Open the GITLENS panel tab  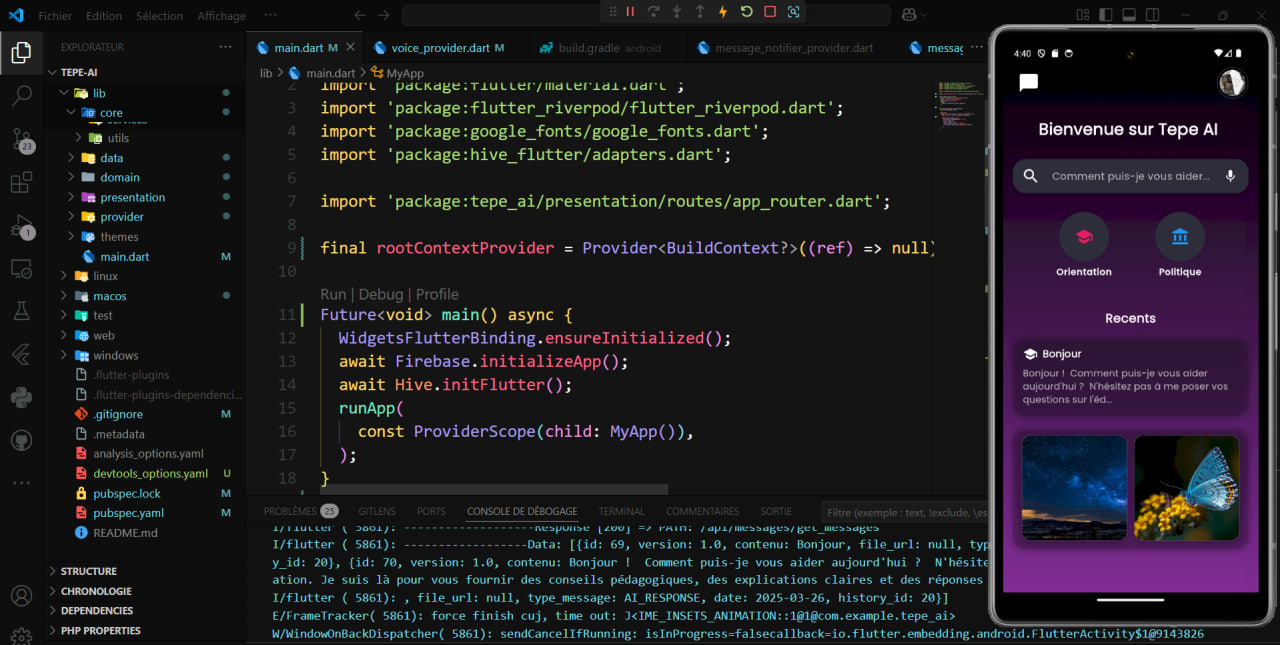[377, 511]
